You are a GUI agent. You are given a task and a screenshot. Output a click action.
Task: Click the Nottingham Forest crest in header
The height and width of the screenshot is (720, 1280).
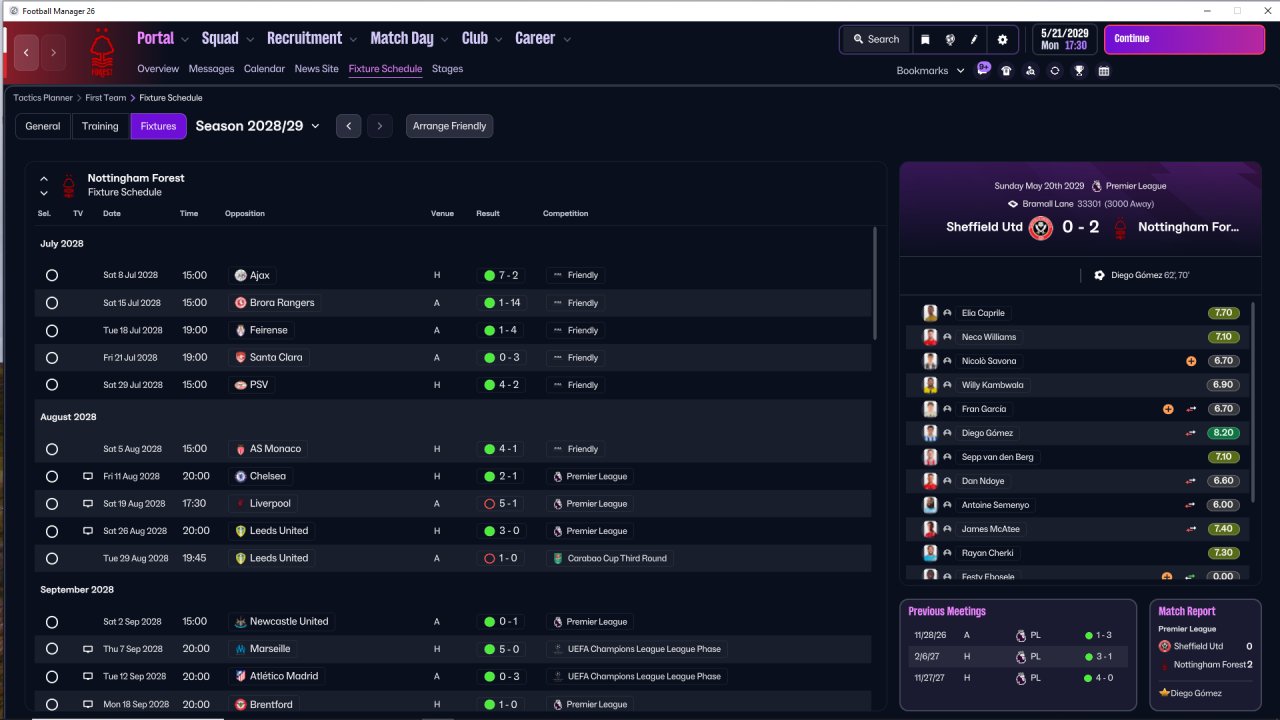click(101, 52)
